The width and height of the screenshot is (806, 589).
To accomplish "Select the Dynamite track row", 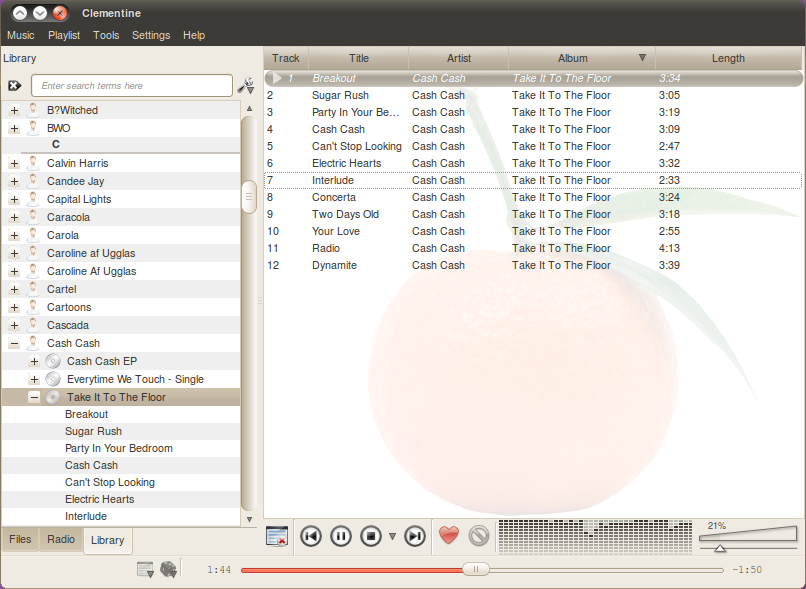I will click(533, 265).
